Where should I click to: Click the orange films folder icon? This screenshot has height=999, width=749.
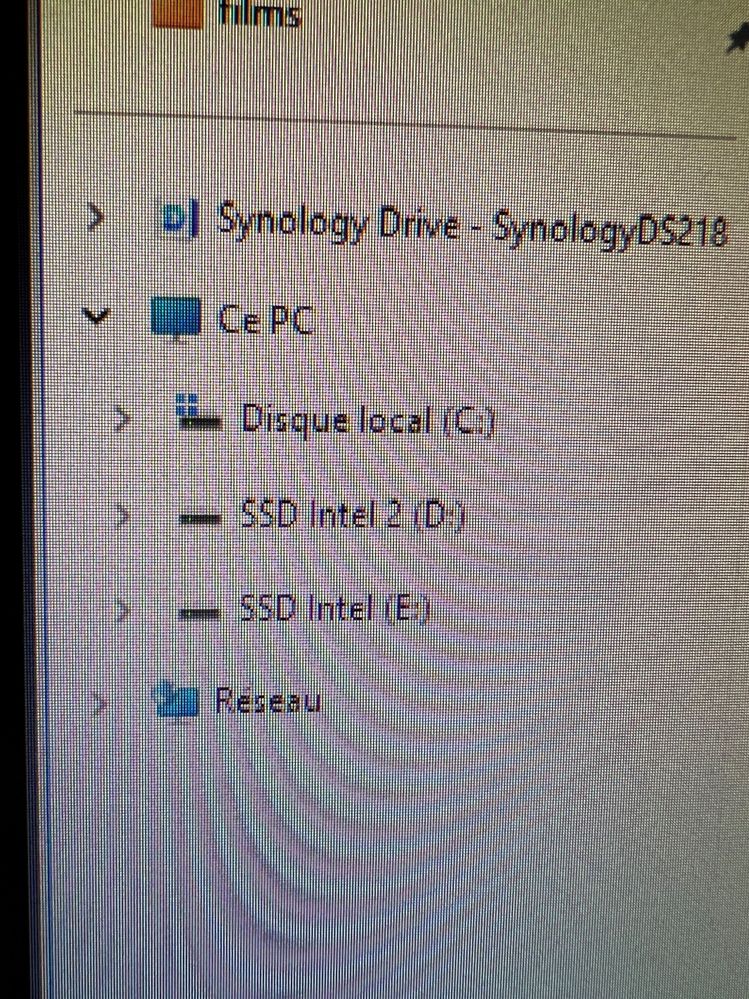click(177, 13)
